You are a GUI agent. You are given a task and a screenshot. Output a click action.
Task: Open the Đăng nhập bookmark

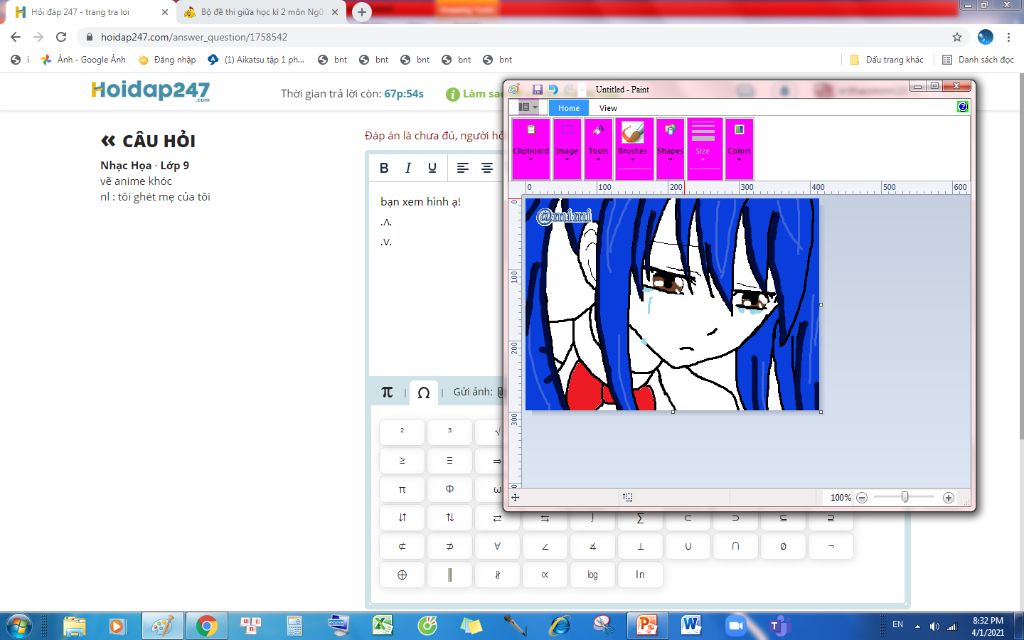[x=167, y=59]
